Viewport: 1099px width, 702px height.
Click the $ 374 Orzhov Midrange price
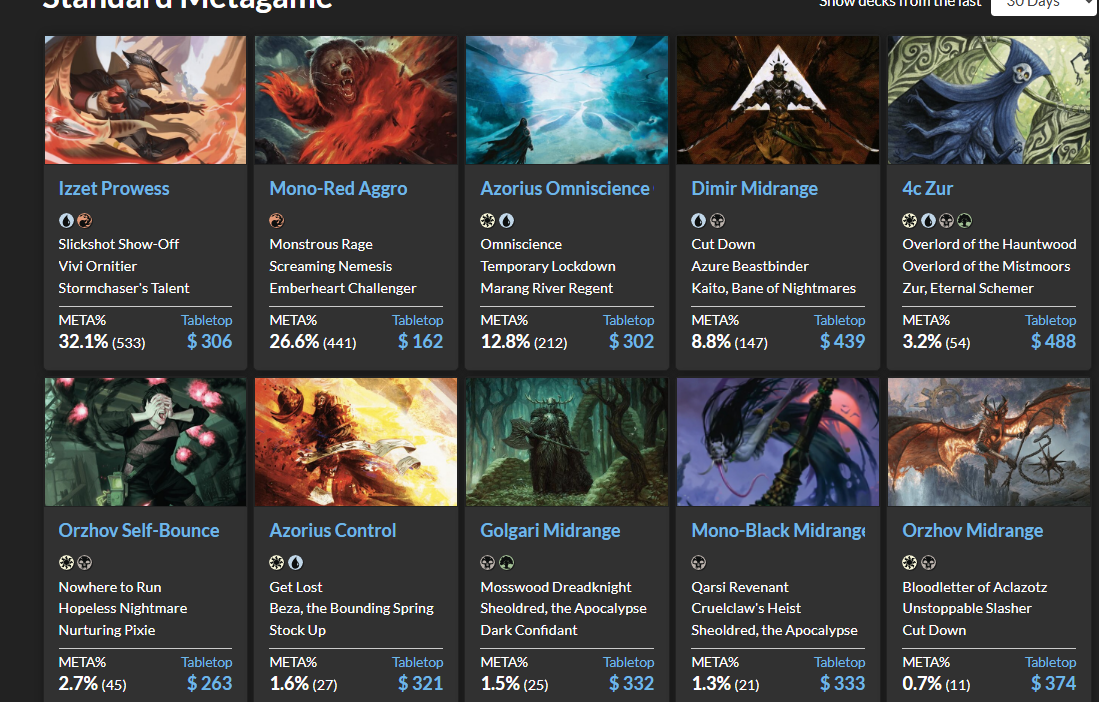pyautogui.click(x=1053, y=683)
